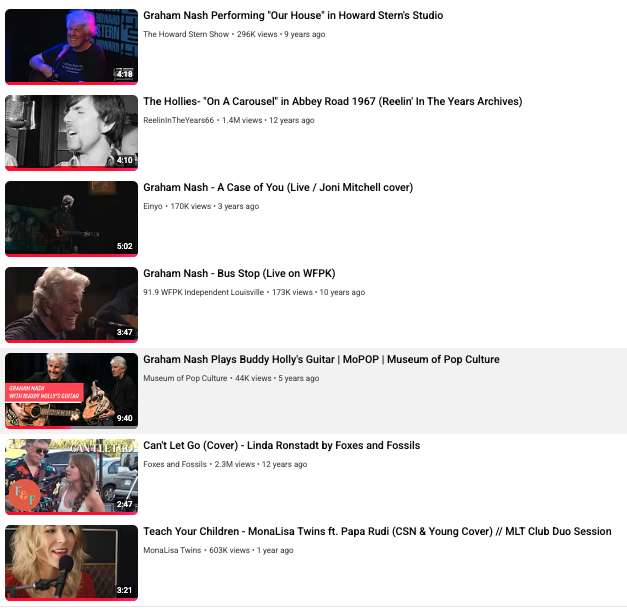
Task: Open title "Graham Nash Performing Our House"
Action: tap(293, 16)
